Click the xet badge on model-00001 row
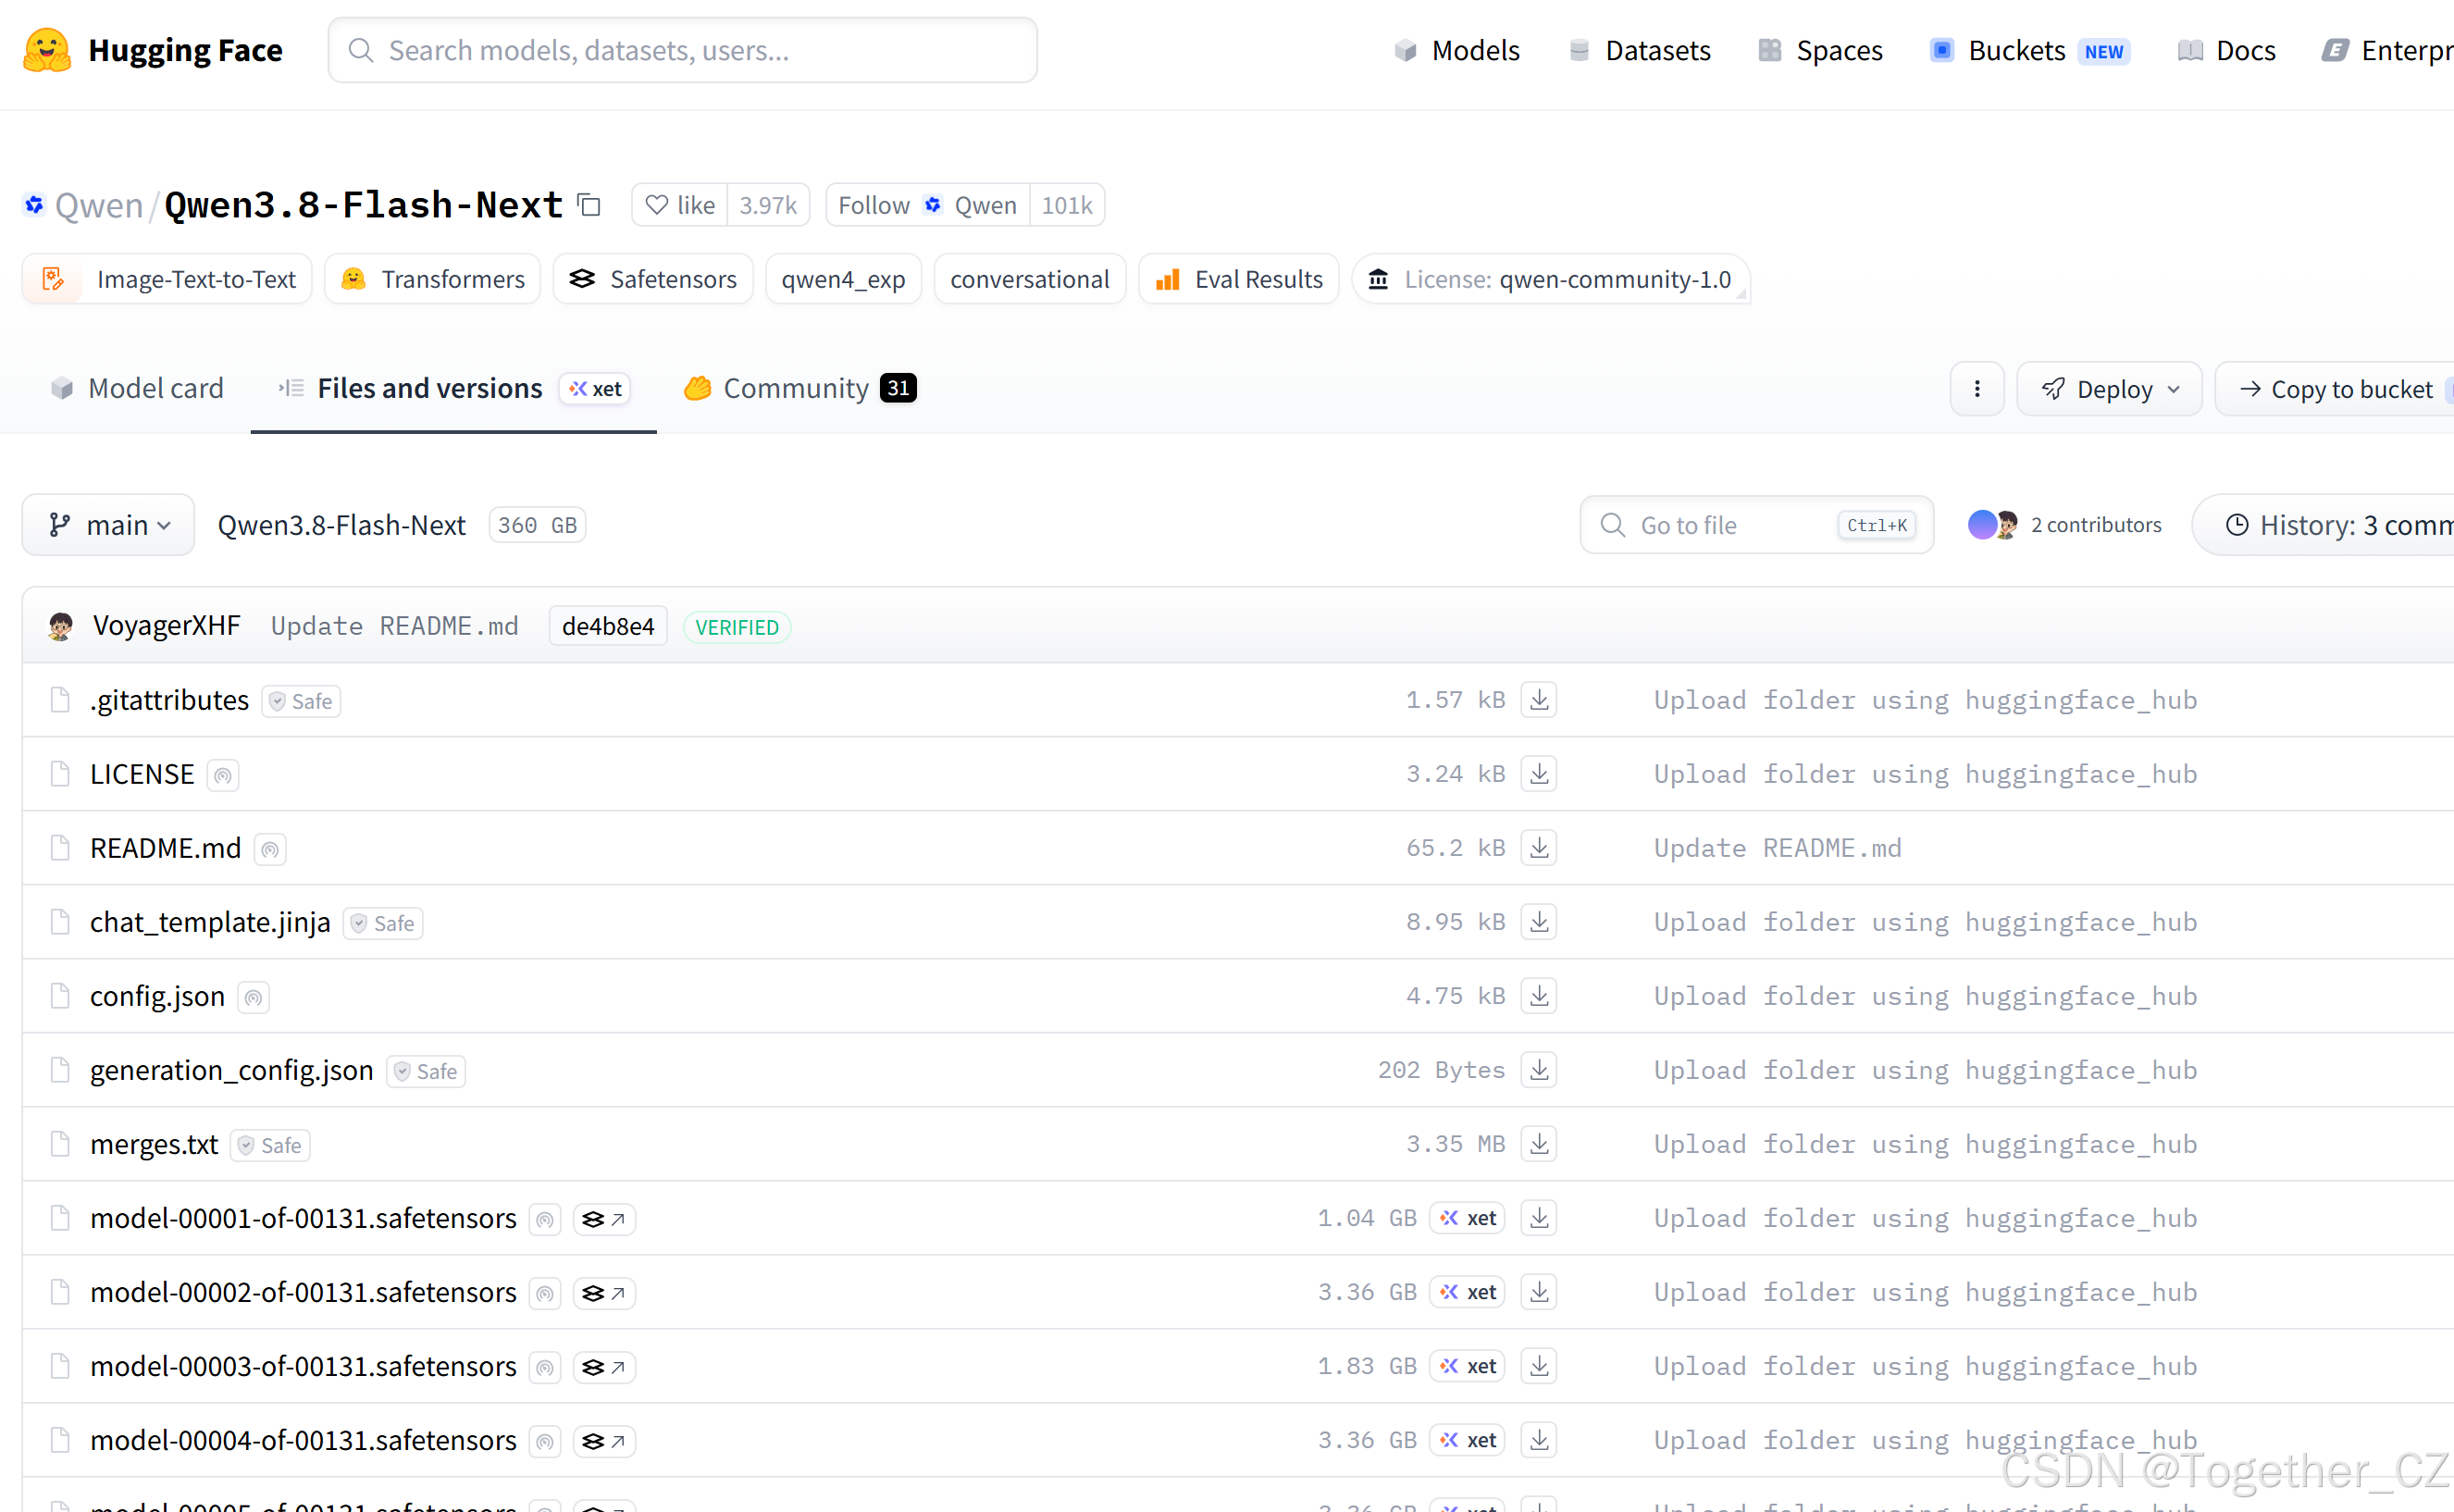Screen dimensions: 2454x1512 pos(1467,1218)
